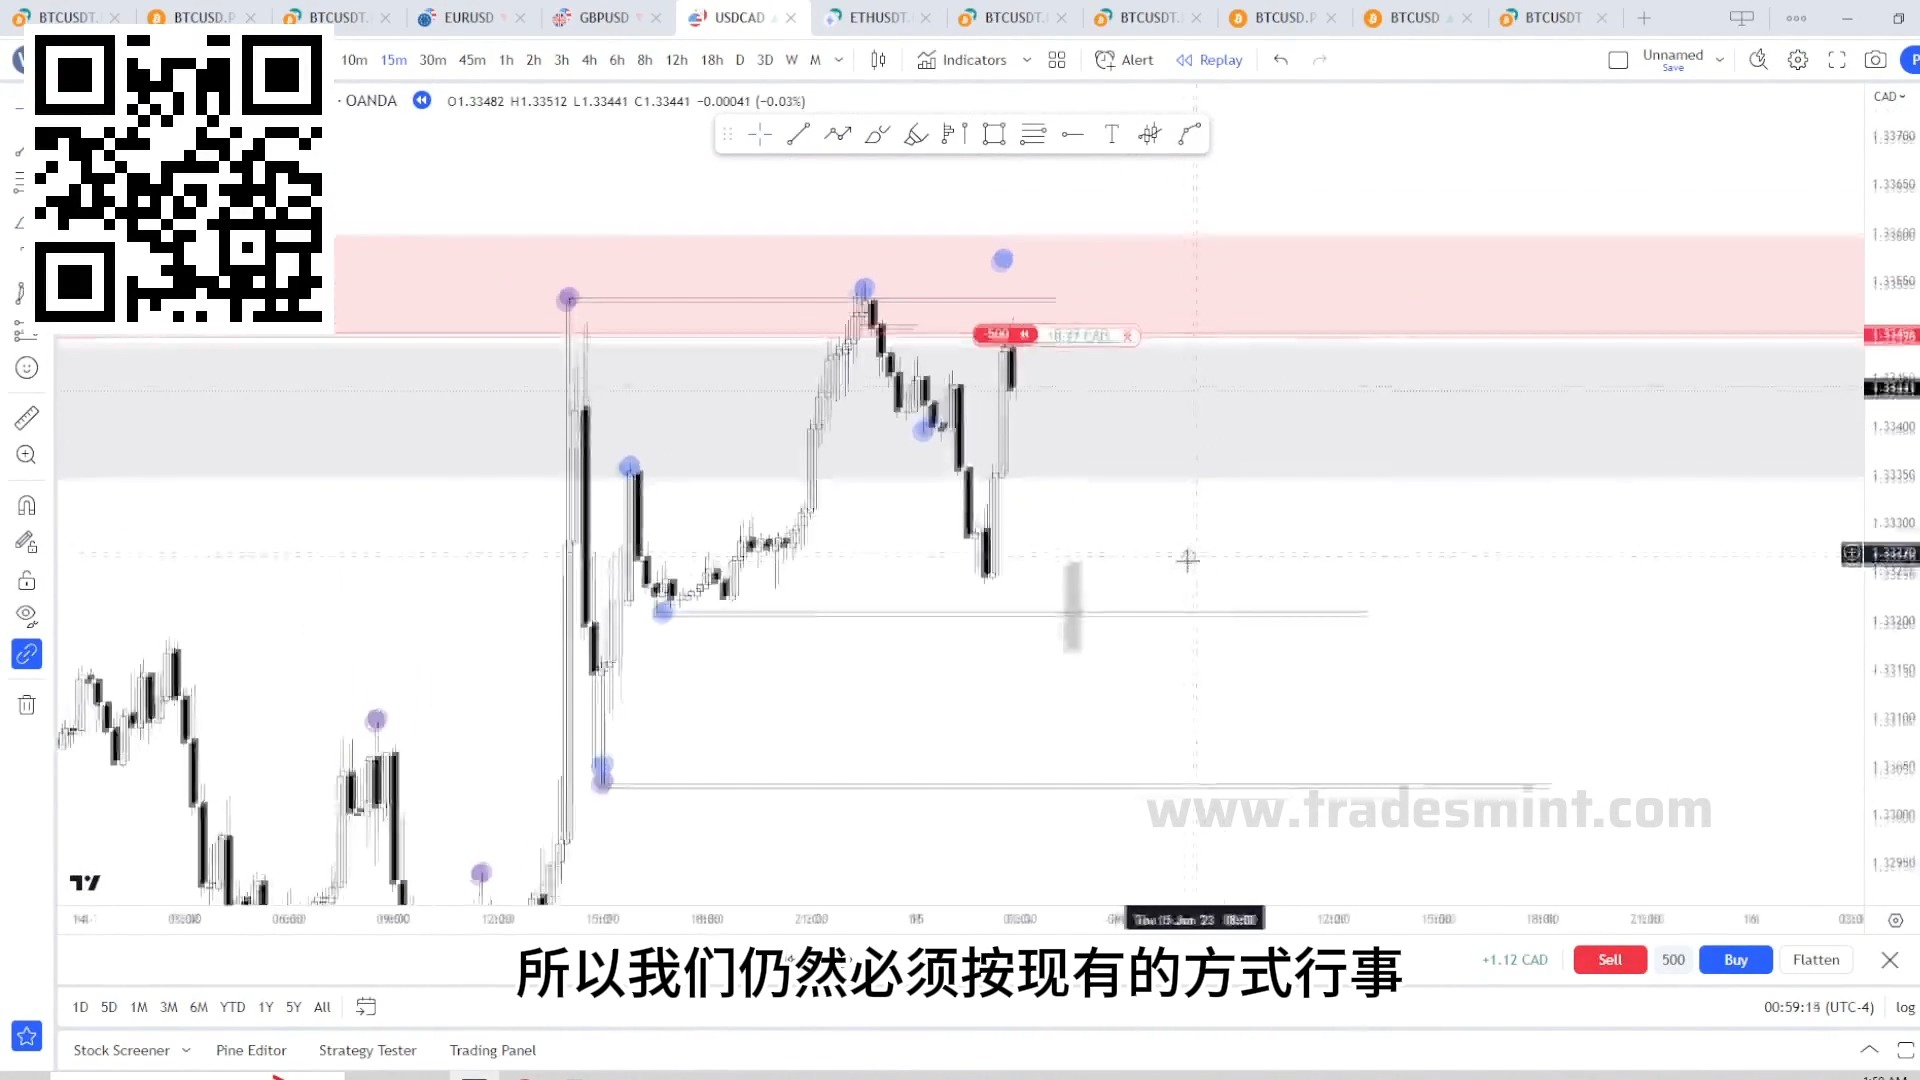Viewport: 1920px width, 1080px height.
Task: Enable the alert notification toggle
Action: coord(1124,59)
